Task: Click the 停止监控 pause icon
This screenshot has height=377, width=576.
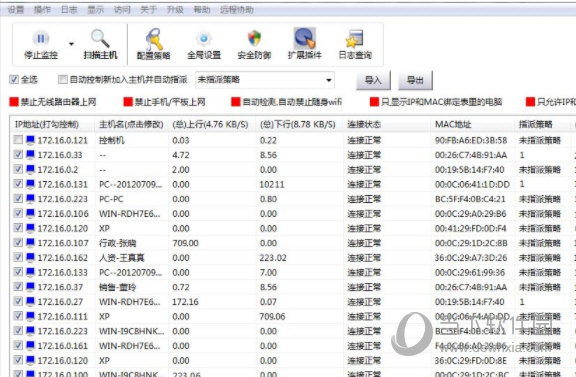Action: (x=41, y=38)
